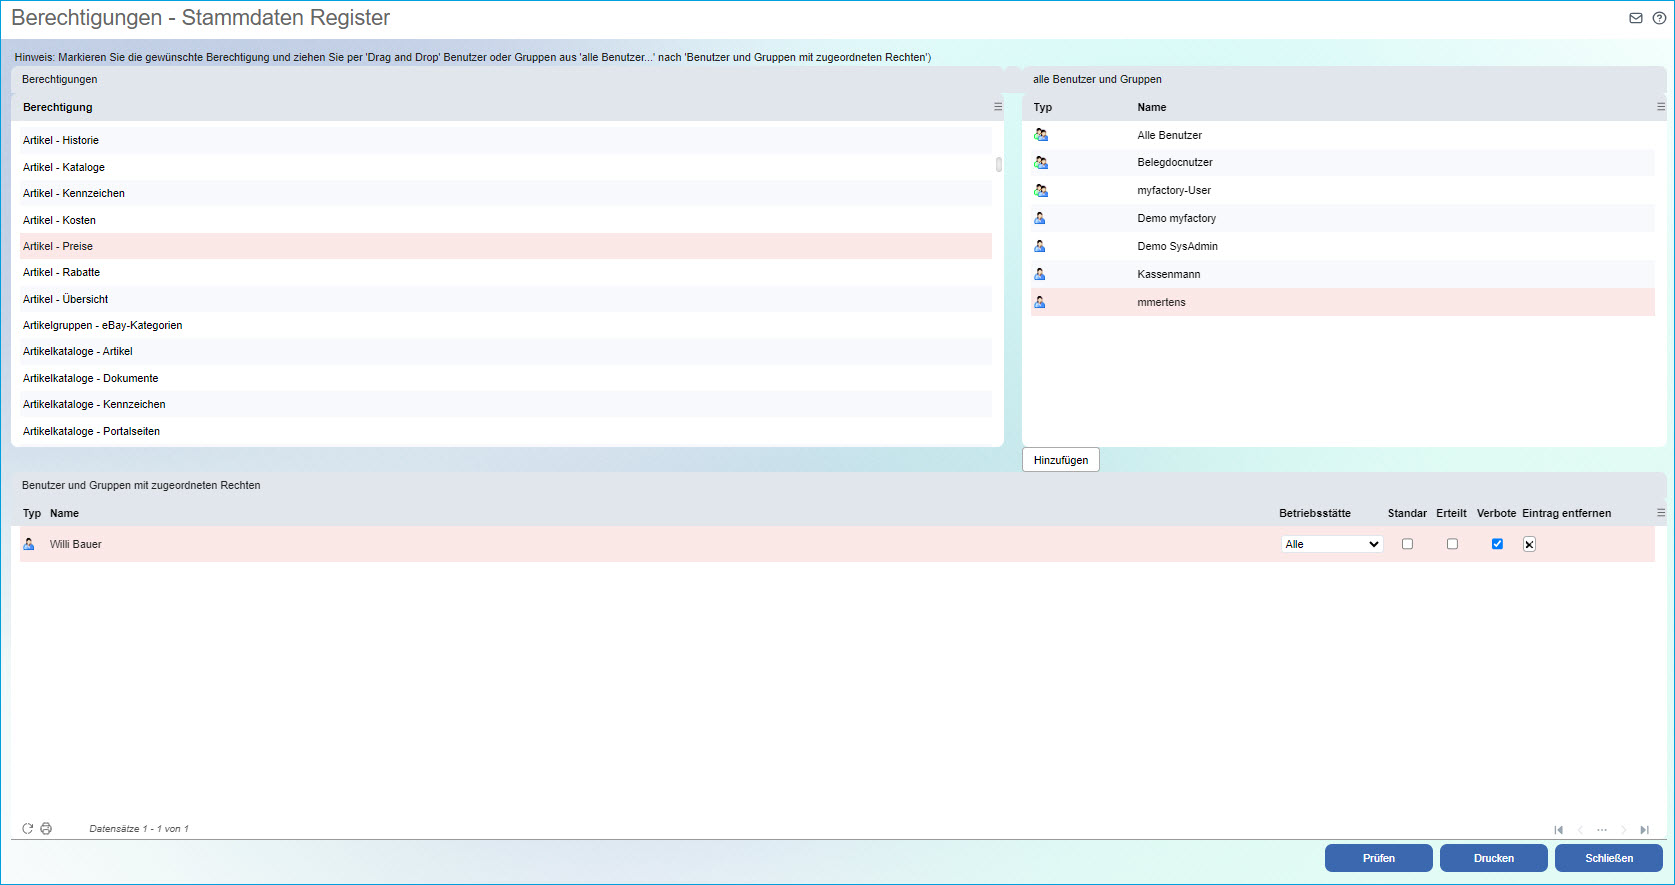Select 'Artikelkataloge - Dokumente' in the permissions list
The width and height of the screenshot is (1675, 885).
pos(91,378)
